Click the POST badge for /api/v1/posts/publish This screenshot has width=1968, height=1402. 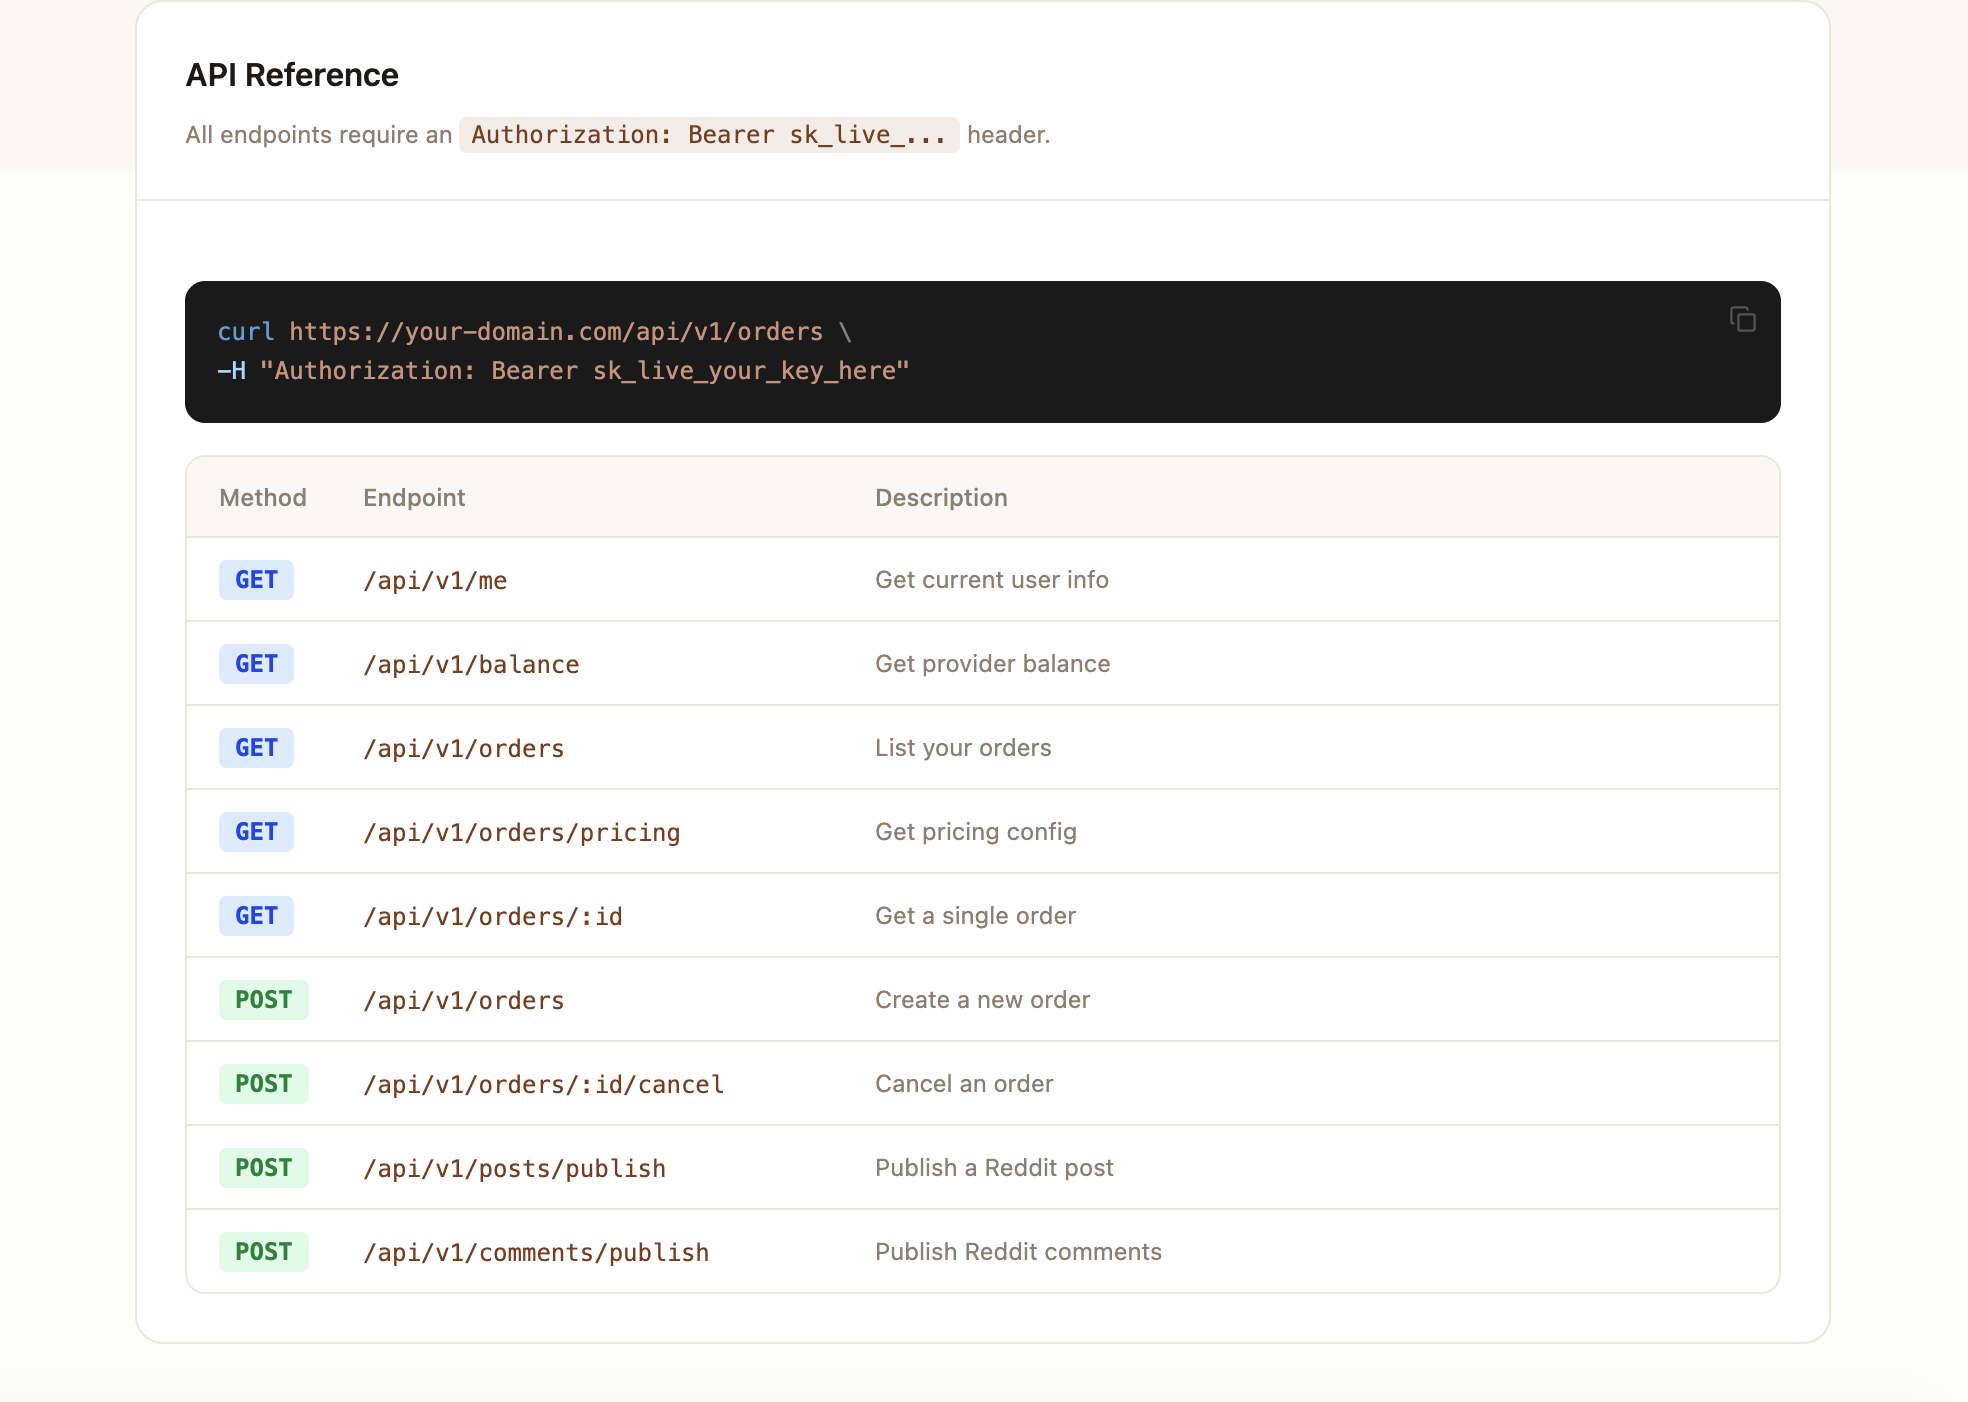[264, 1168]
